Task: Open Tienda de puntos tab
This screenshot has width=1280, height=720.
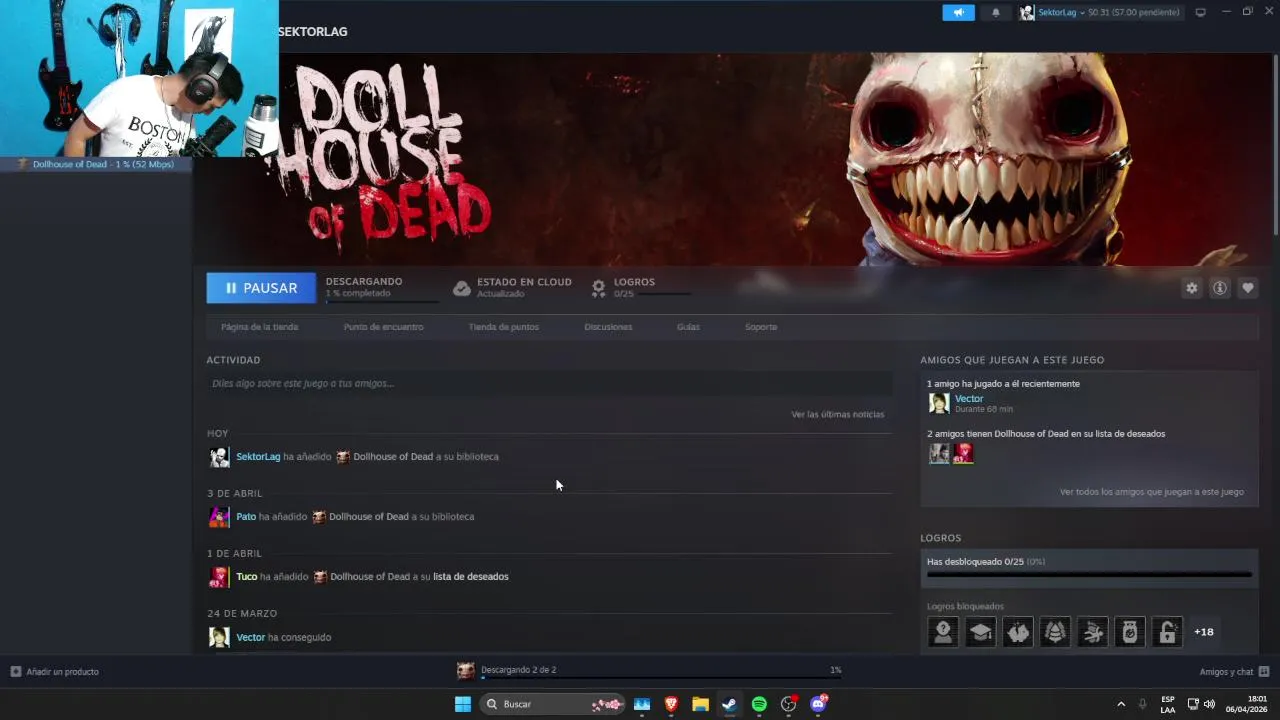Action: (503, 327)
